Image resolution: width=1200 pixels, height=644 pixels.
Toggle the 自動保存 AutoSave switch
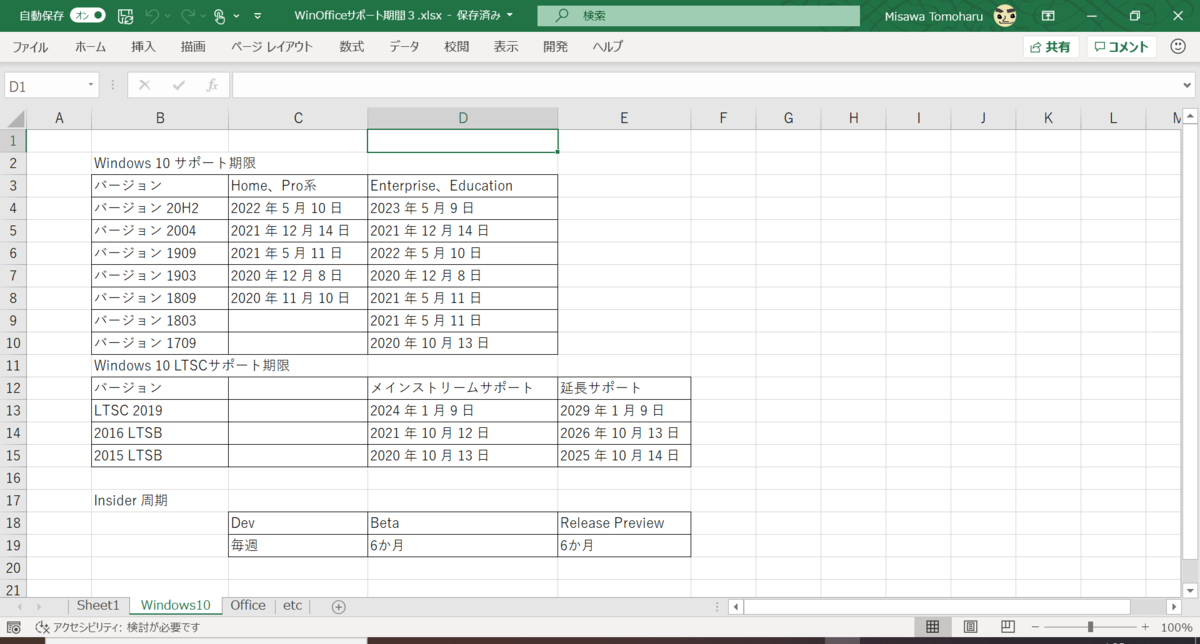tap(88, 16)
